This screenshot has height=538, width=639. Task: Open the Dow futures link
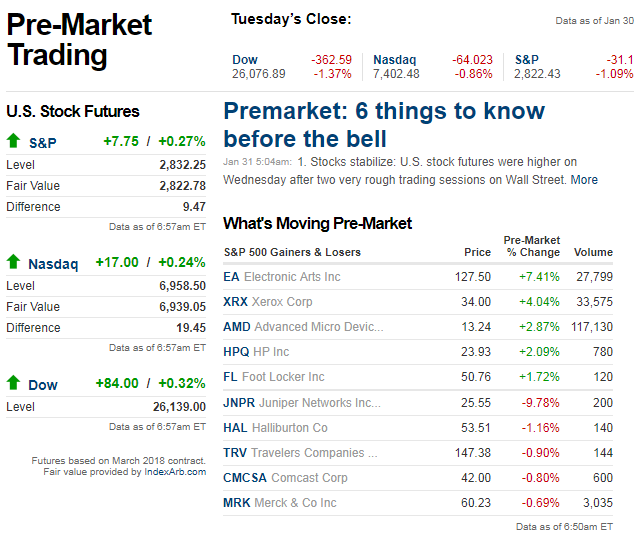pyautogui.click(x=42, y=384)
